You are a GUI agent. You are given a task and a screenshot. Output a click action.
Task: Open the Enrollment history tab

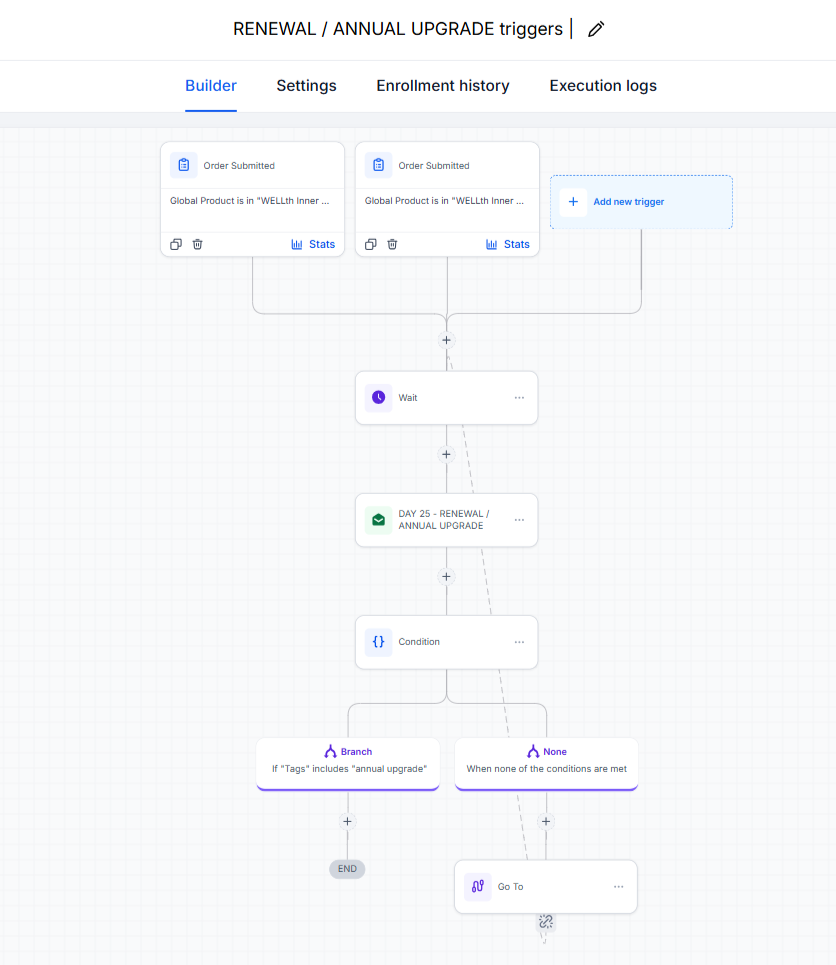[443, 86]
